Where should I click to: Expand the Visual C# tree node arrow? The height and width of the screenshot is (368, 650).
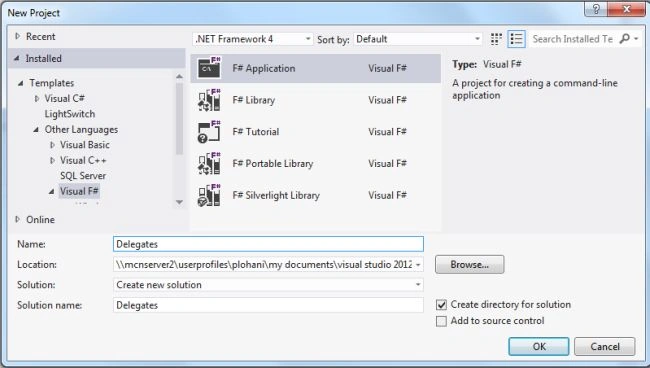coord(37,99)
